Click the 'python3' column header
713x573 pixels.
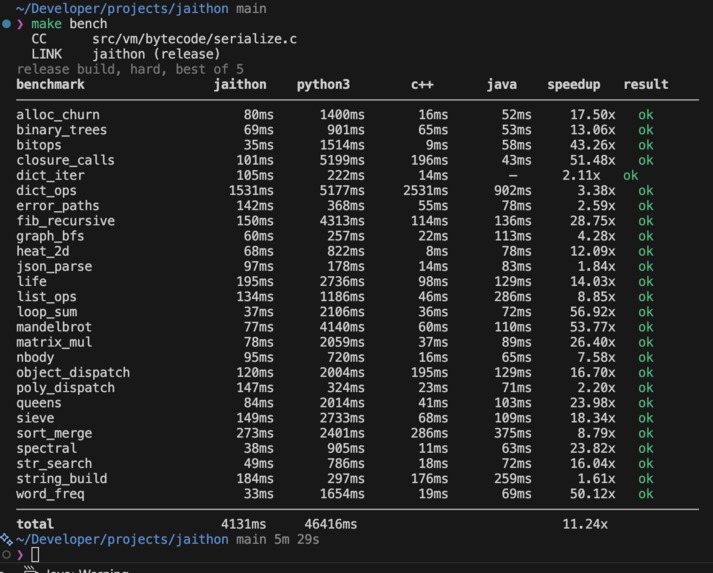pyautogui.click(x=323, y=85)
